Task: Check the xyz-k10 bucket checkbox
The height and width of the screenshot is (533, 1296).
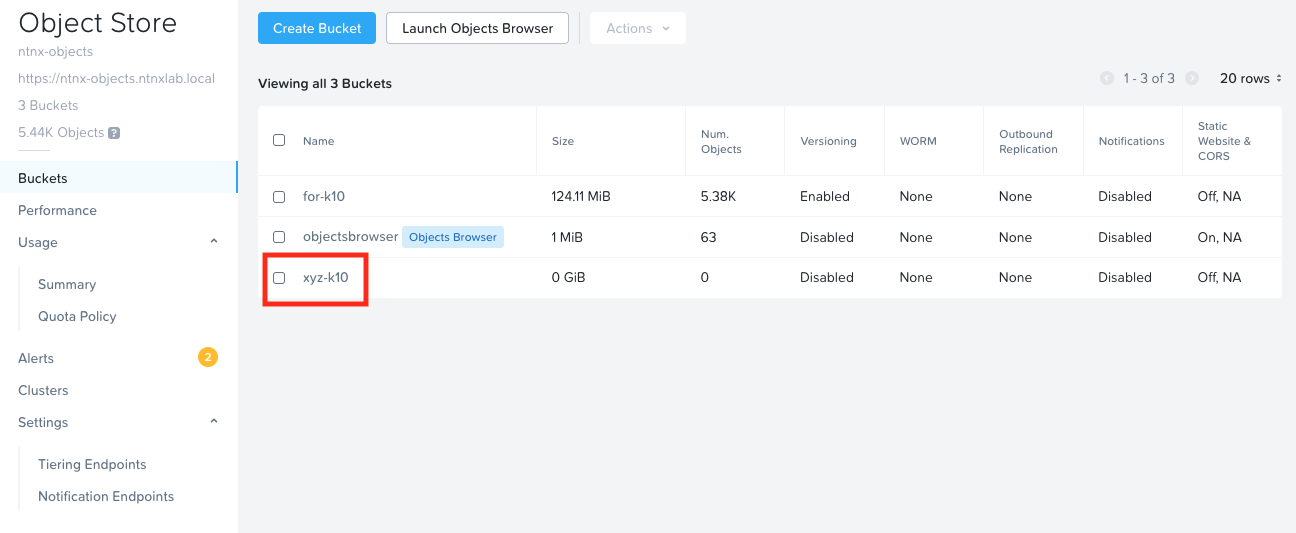Action: [279, 277]
